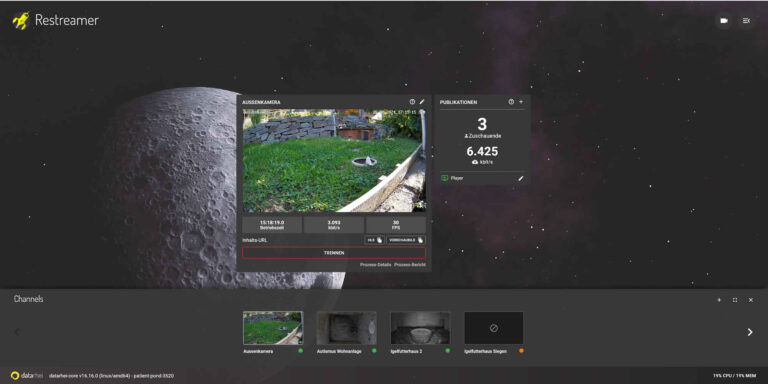Image resolution: width=768 pixels, height=384 pixels.
Task: Click the 6.425 kbit/s upload value
Action: (482, 156)
